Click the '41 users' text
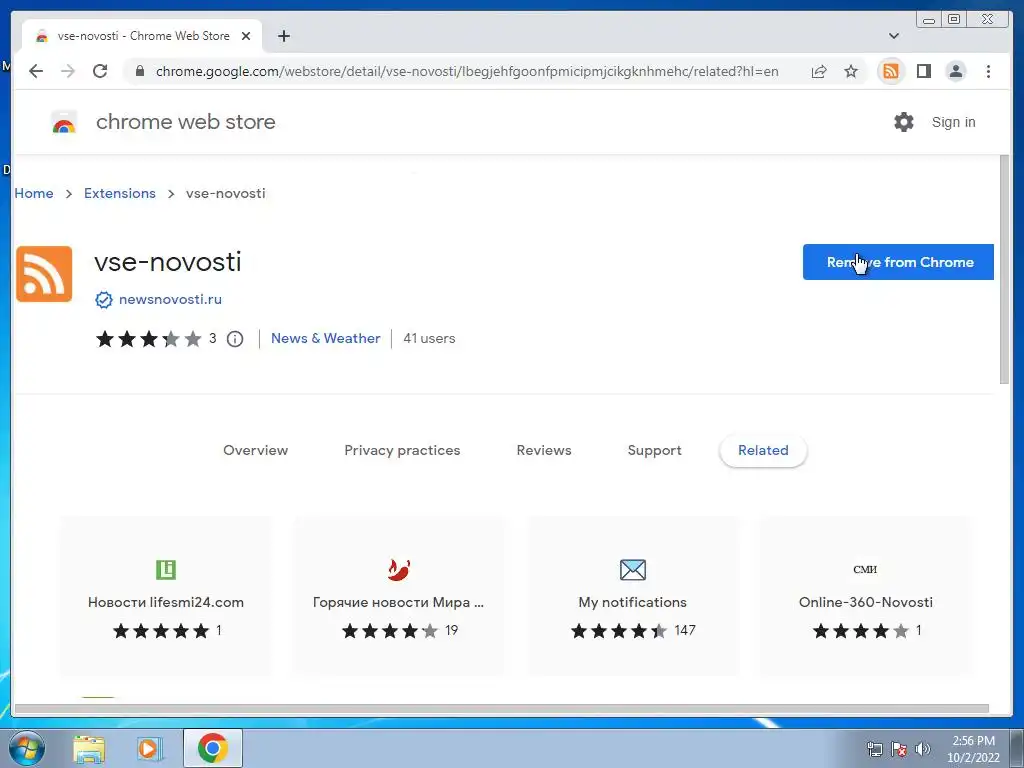This screenshot has width=1024, height=768. 429,339
